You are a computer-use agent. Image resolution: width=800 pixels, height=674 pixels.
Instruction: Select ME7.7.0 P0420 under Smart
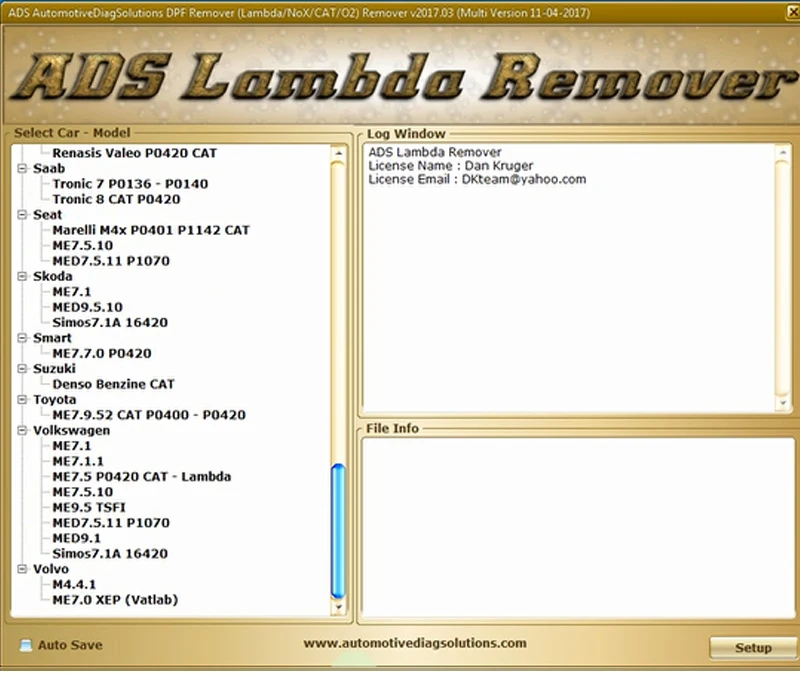pos(102,354)
